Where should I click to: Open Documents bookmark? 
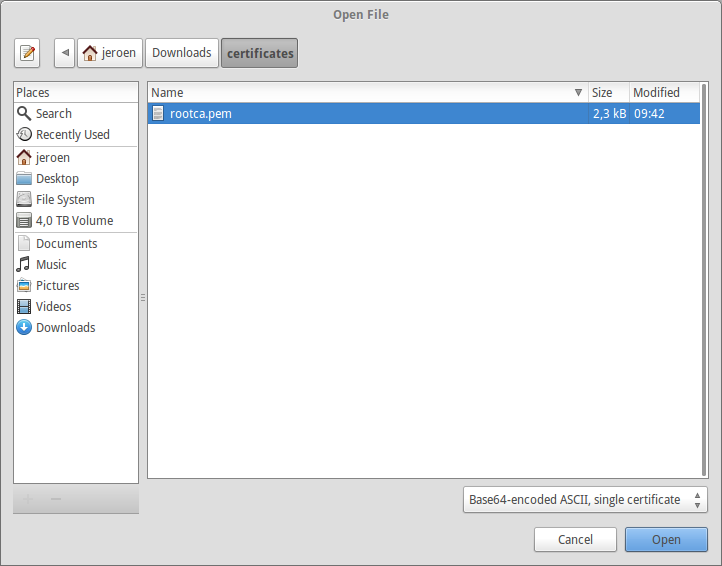[x=76, y=244]
